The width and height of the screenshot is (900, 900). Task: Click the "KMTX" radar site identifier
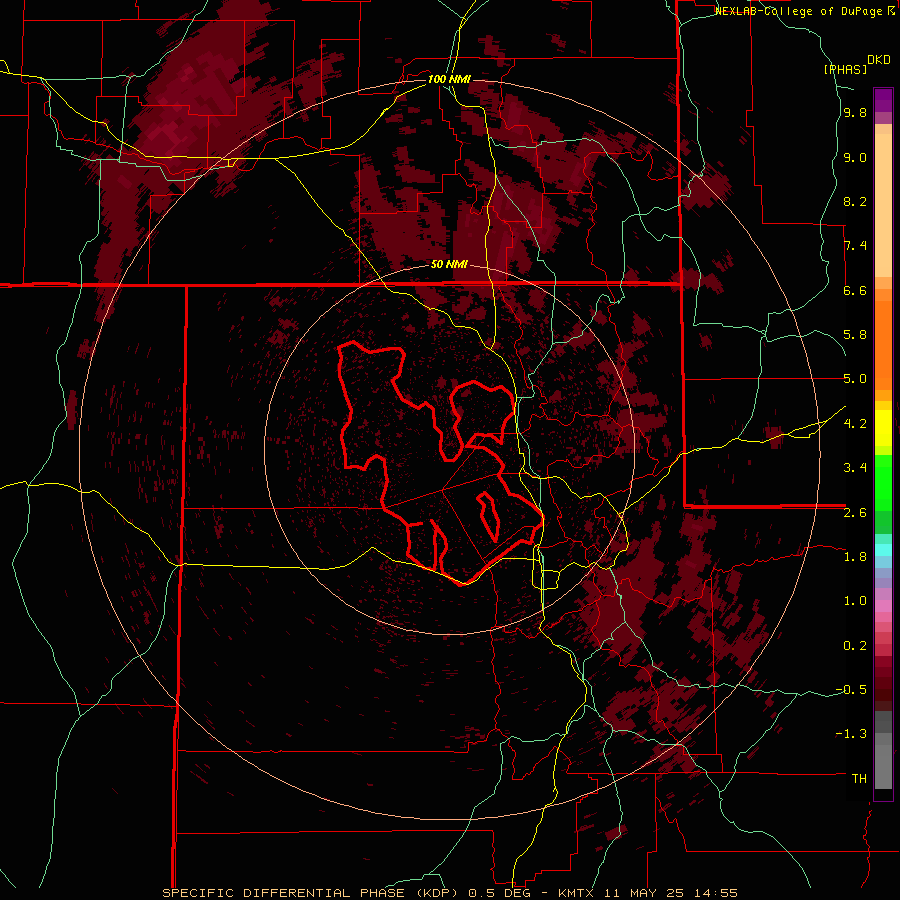(577, 893)
